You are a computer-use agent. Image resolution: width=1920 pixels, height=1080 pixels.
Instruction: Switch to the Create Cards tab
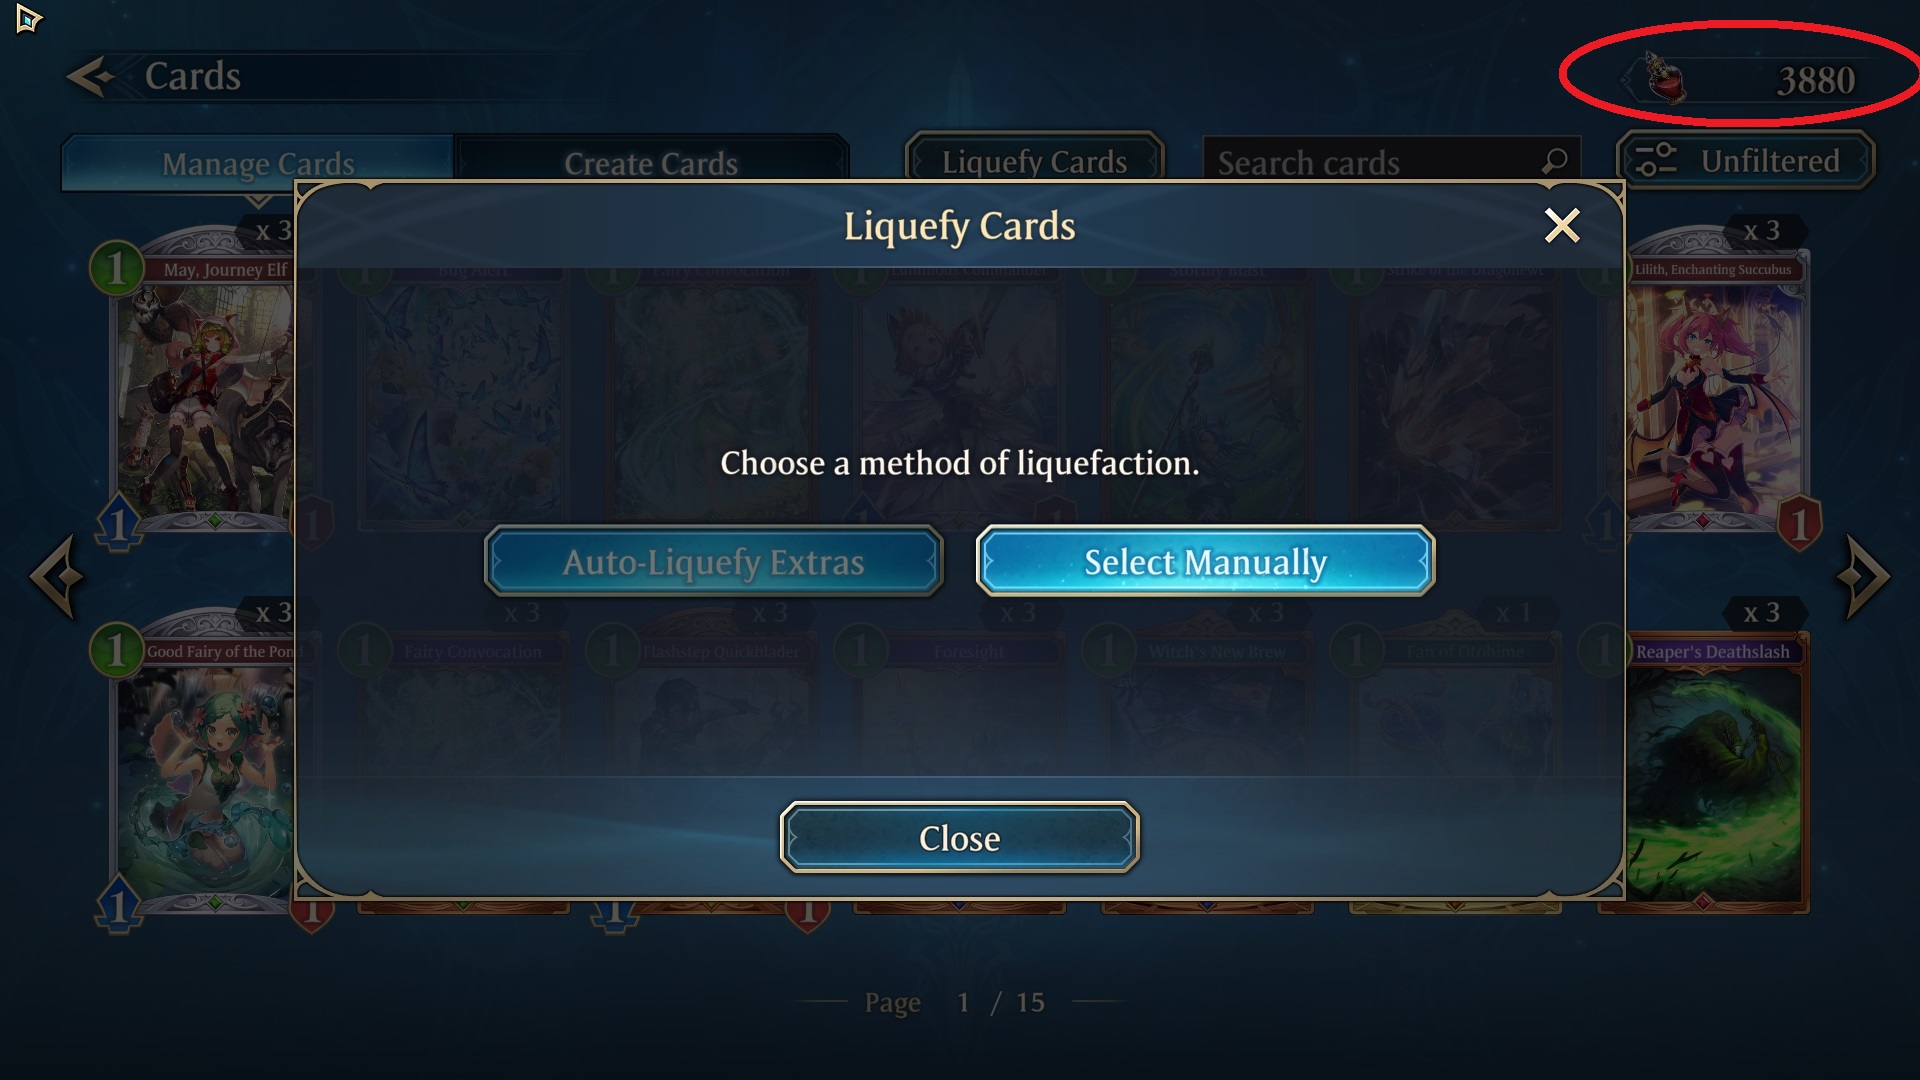coord(651,163)
